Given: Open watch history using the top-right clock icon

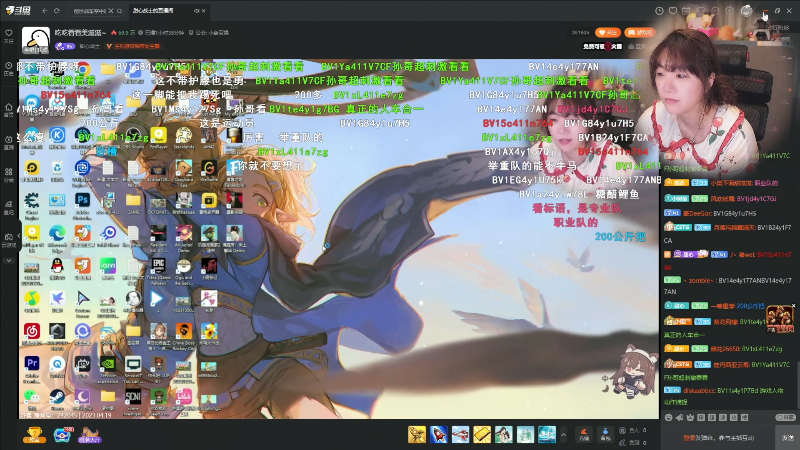Looking at the screenshot, I should coord(659,11).
